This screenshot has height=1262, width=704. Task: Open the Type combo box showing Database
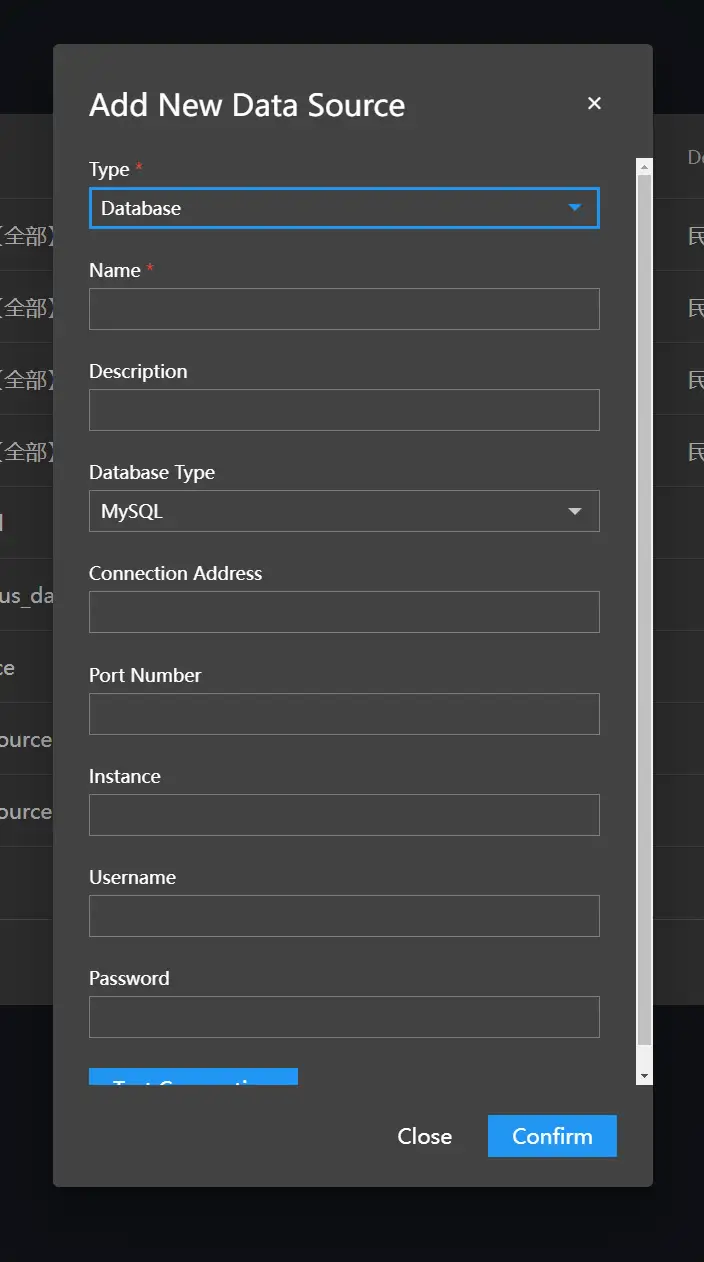[330, 208]
